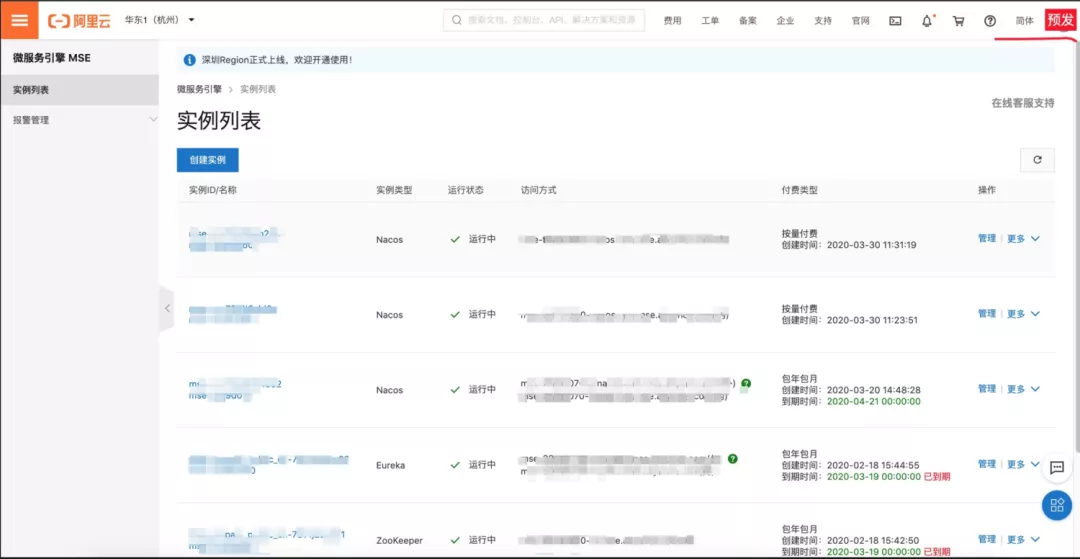Click the Alibaba Cloud logo

(x=79, y=21)
